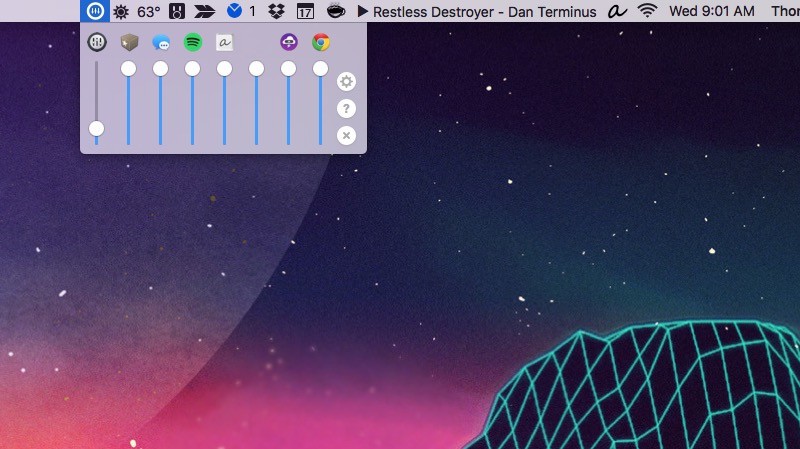The height and width of the screenshot is (449, 800).
Task: Click the volume mixer menu bar icon
Action: point(96,12)
